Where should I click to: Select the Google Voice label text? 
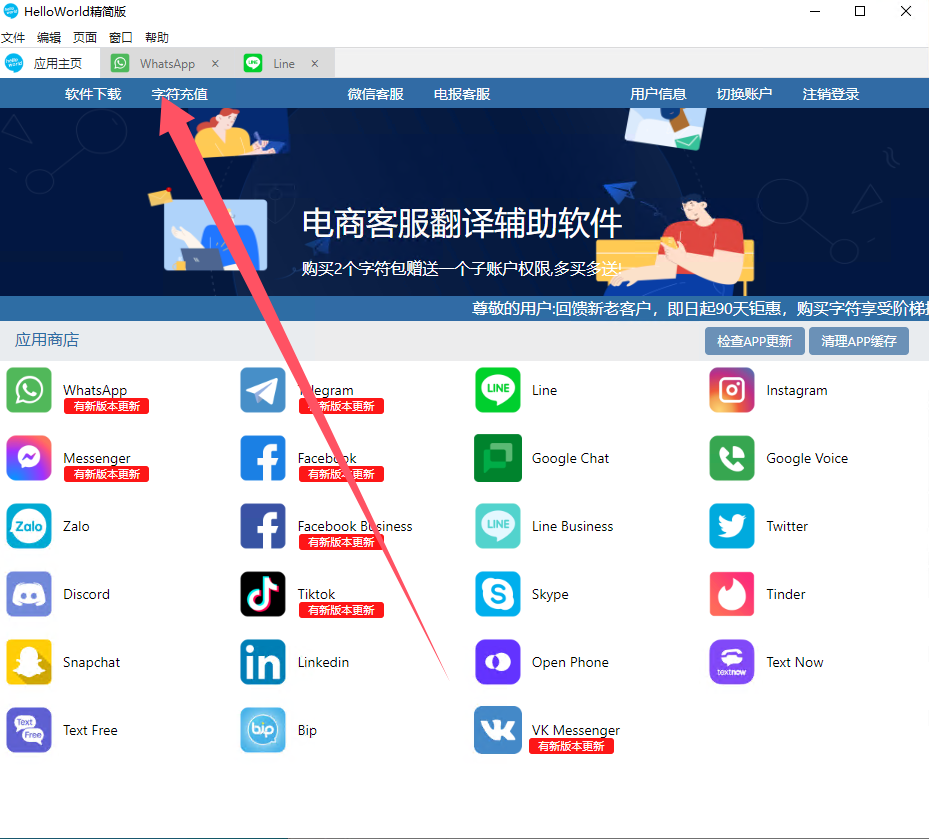807,459
